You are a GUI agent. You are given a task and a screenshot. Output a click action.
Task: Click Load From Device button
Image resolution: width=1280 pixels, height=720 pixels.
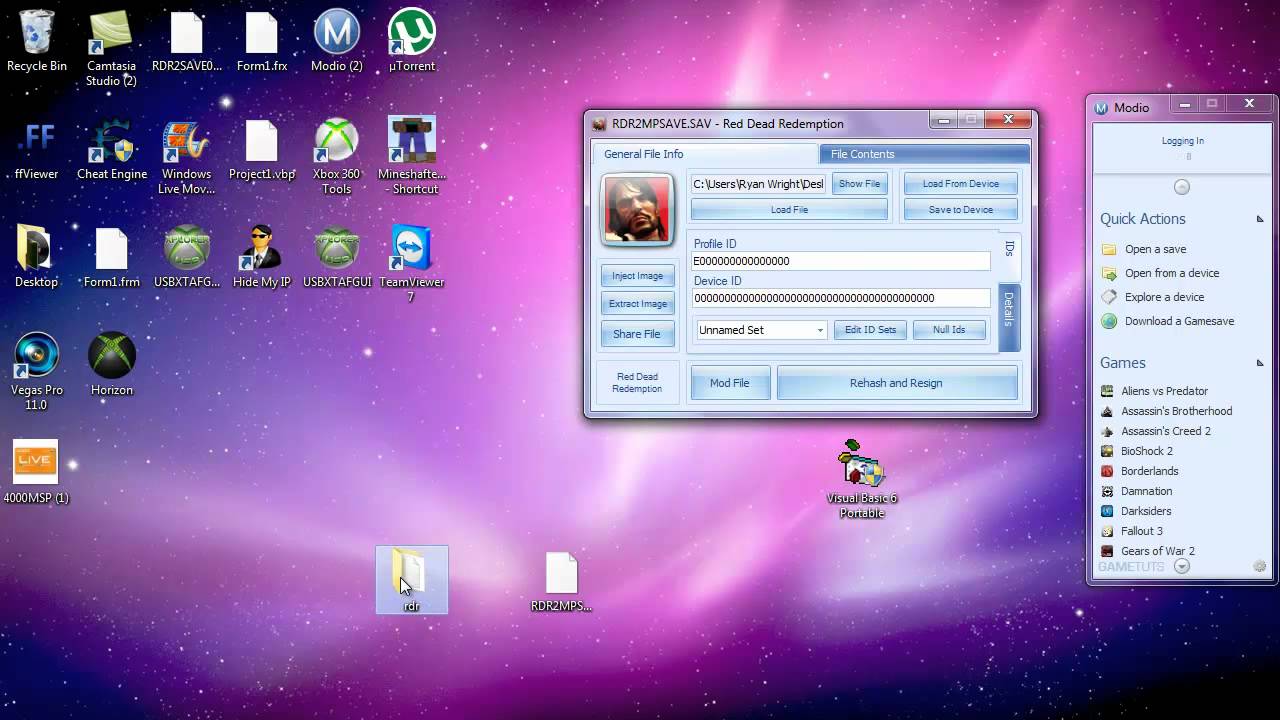tap(960, 184)
